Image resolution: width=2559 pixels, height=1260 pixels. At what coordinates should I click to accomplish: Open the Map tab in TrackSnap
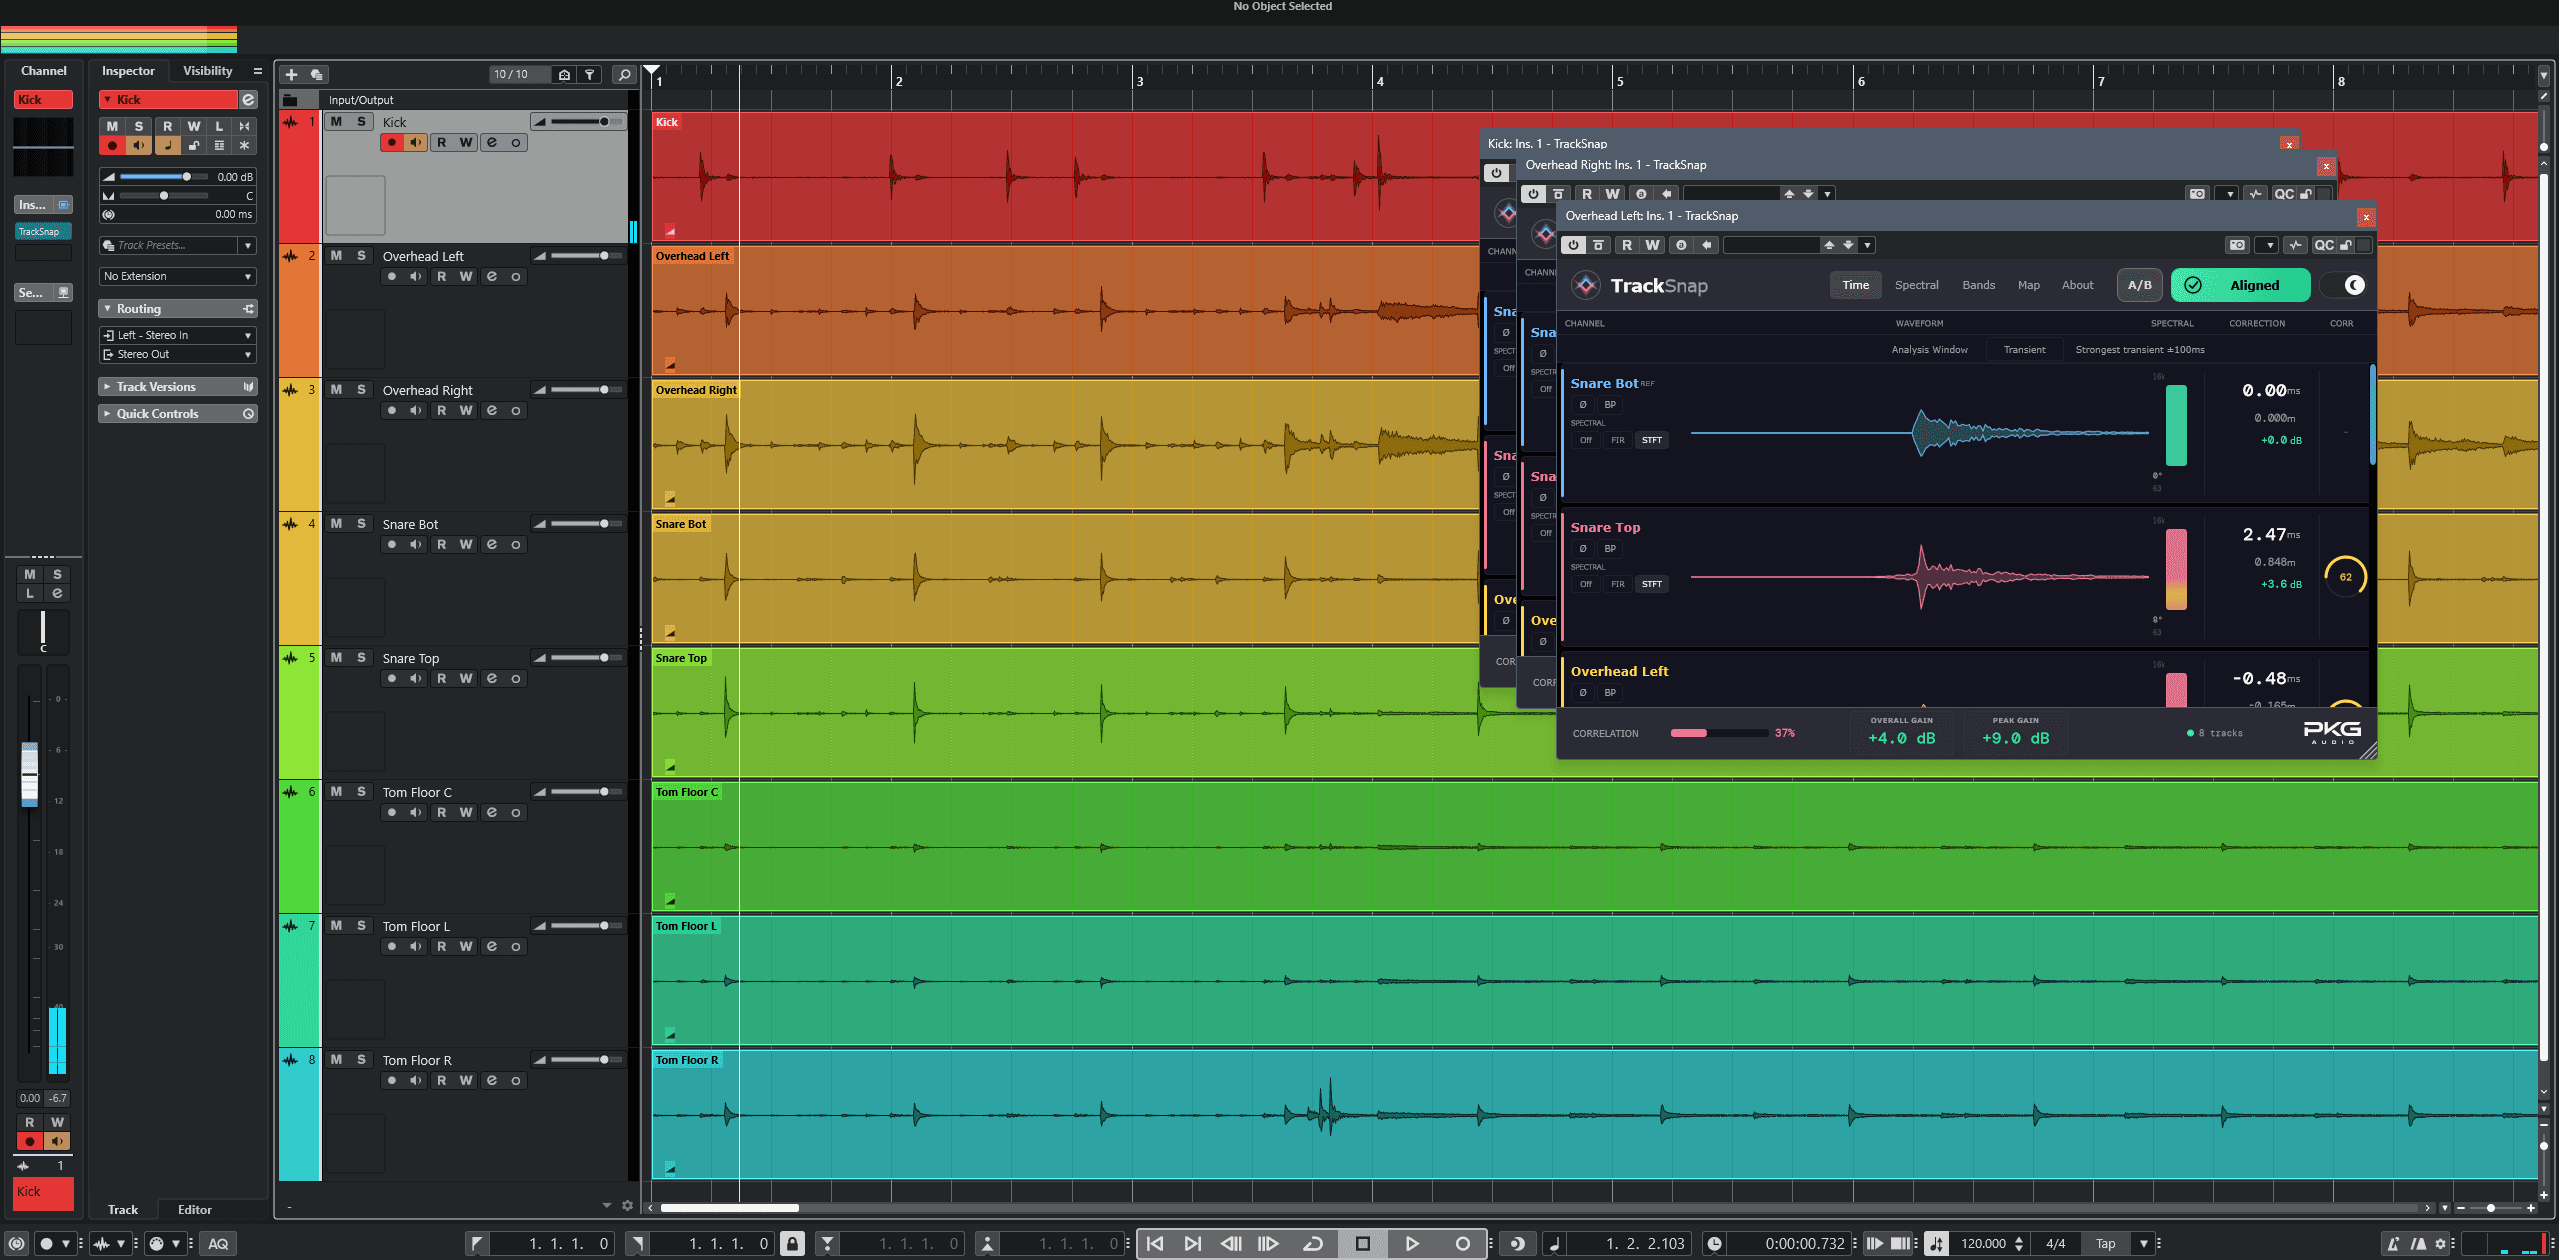[2028, 285]
